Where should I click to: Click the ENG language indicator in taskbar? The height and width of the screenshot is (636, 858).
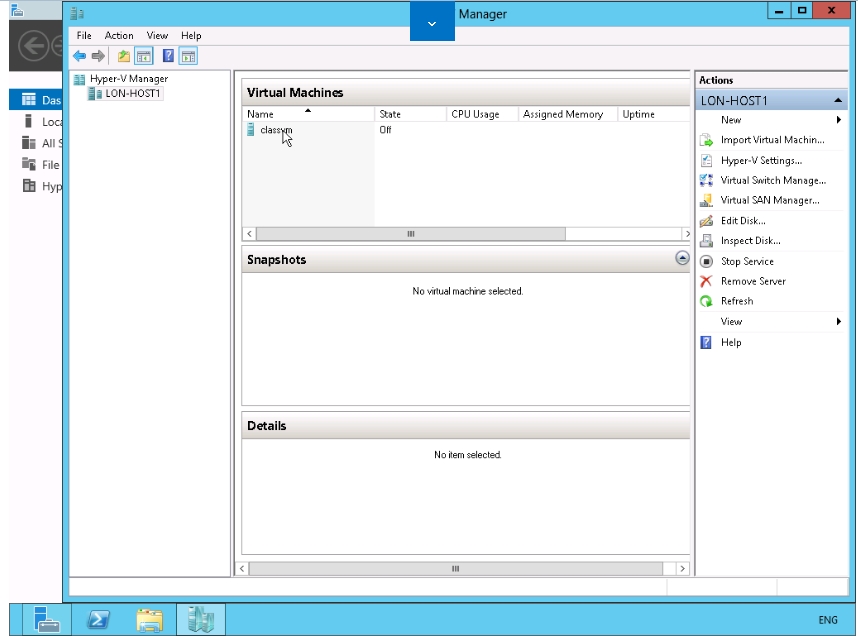point(827,620)
